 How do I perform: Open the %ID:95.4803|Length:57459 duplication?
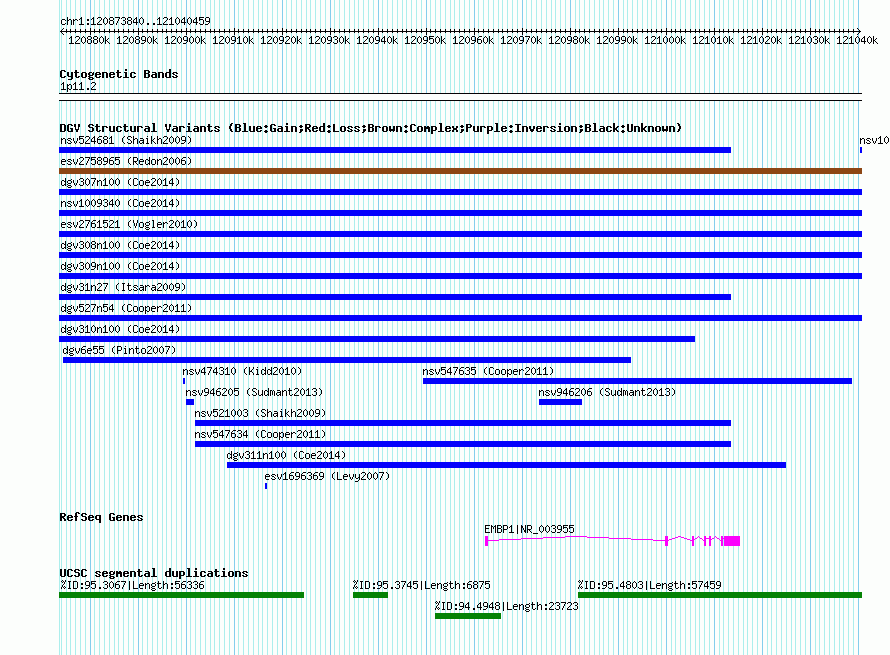tap(649, 585)
